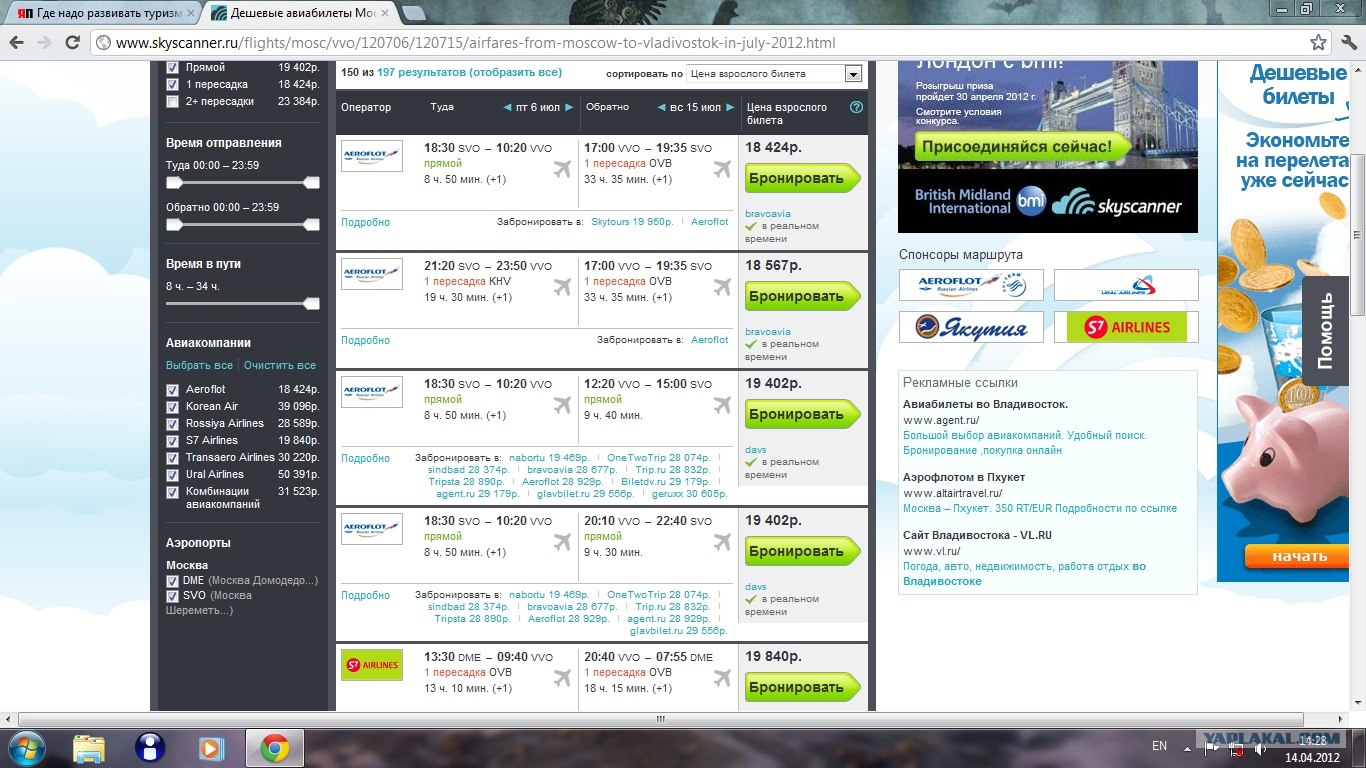Click the Aeroflot logo on the 18 424р. flight
1366x768 pixels.
point(372,156)
